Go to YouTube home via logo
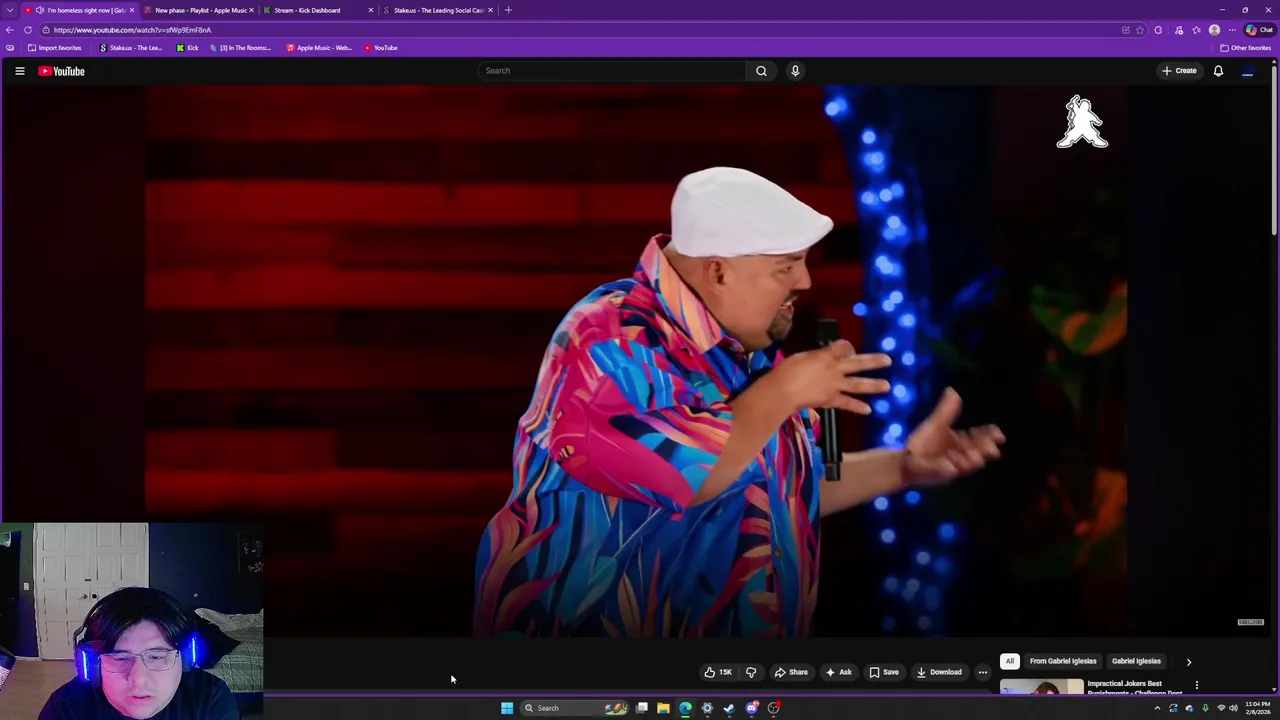 [x=61, y=71]
